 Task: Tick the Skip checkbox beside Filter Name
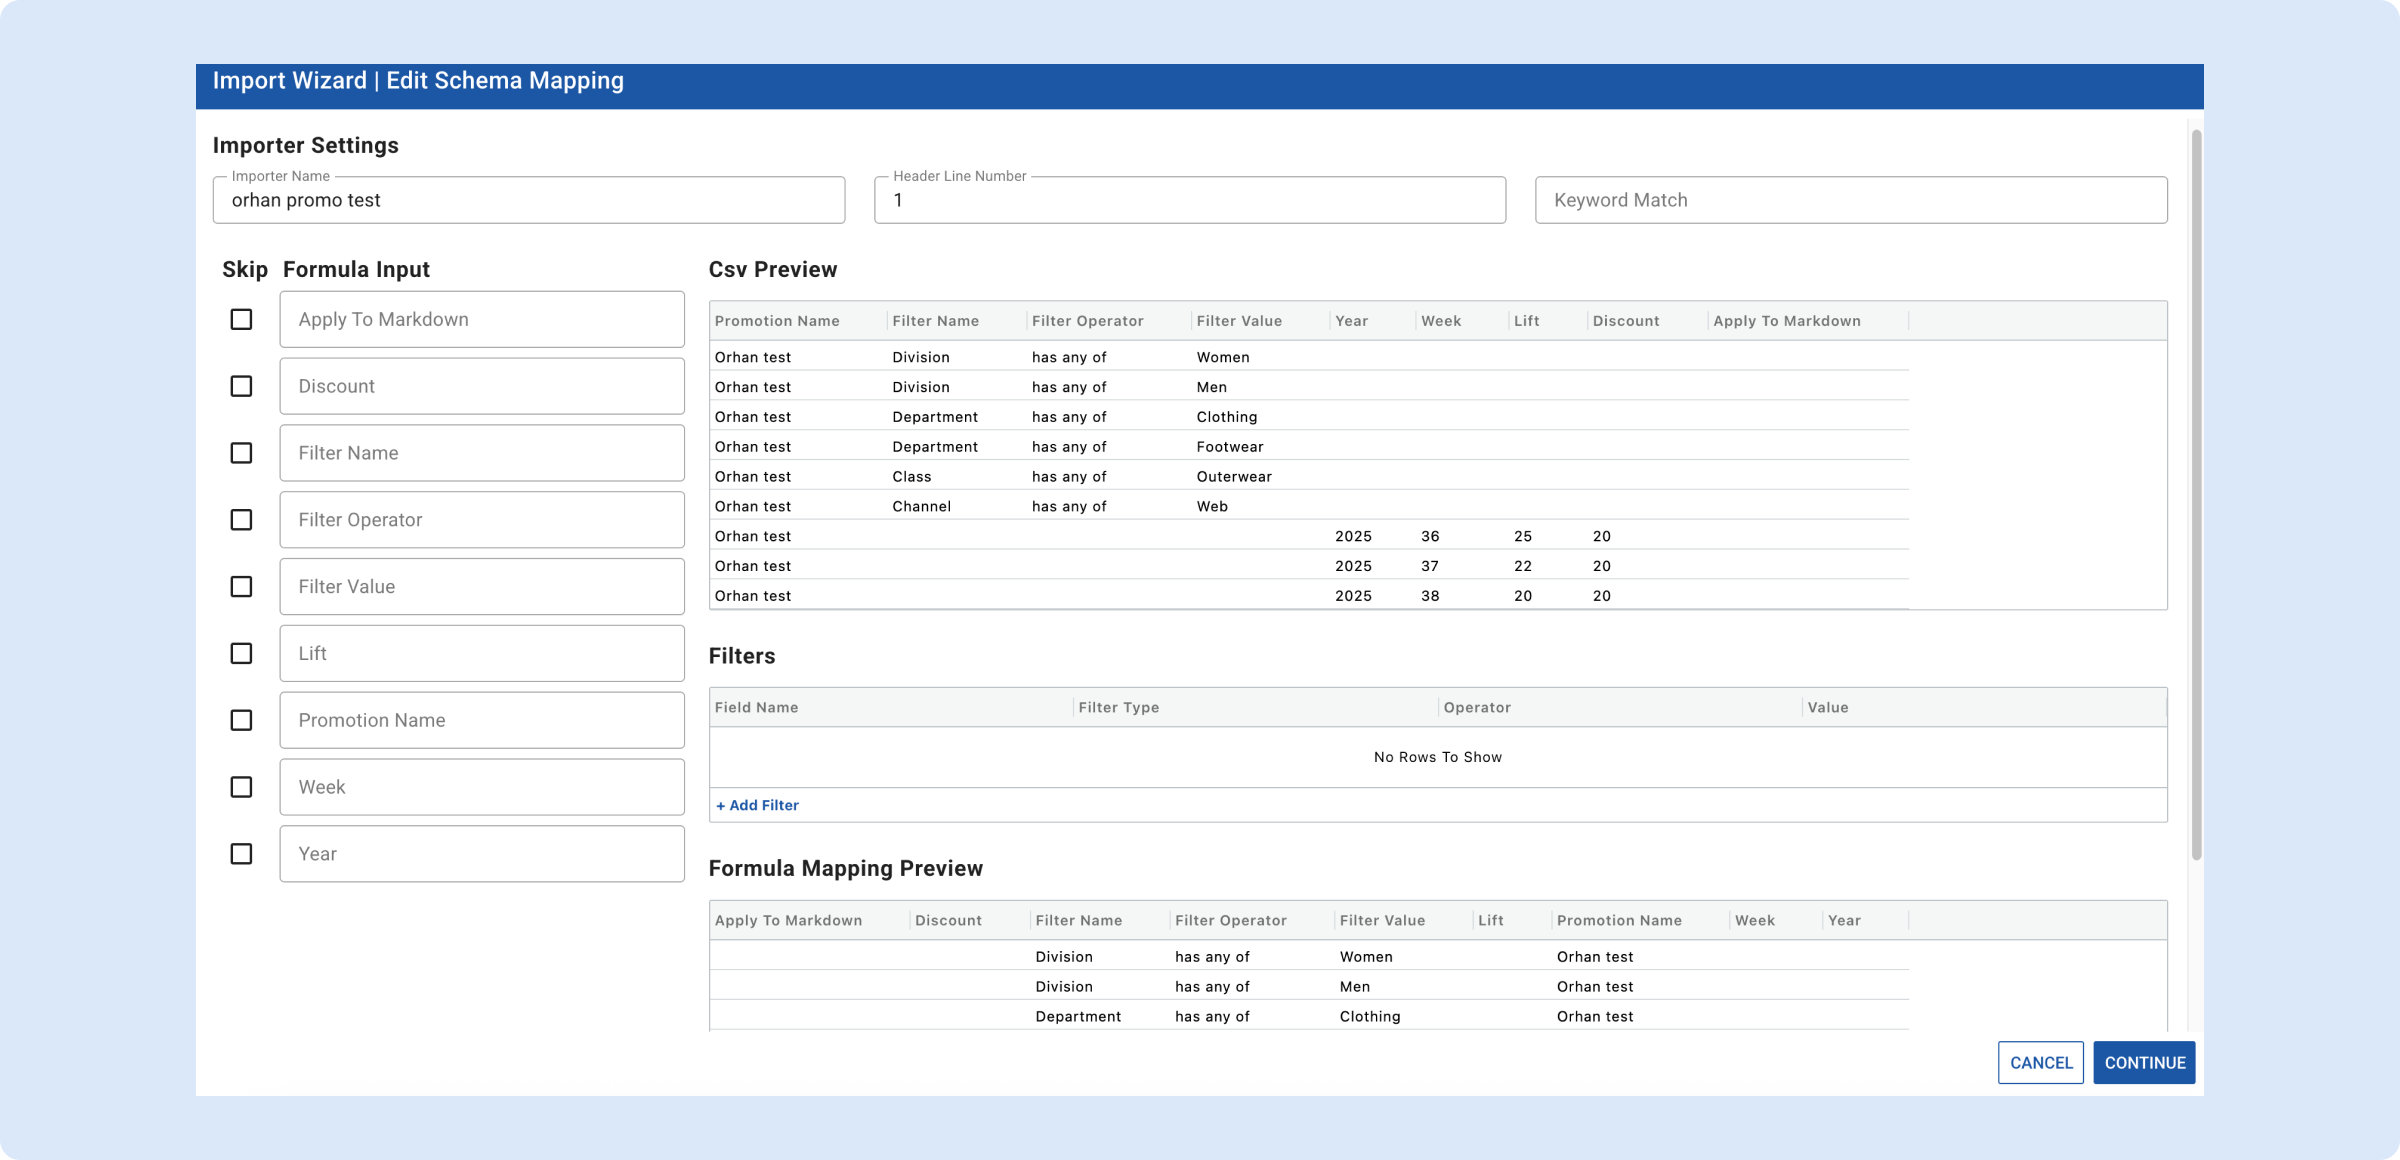(241, 453)
